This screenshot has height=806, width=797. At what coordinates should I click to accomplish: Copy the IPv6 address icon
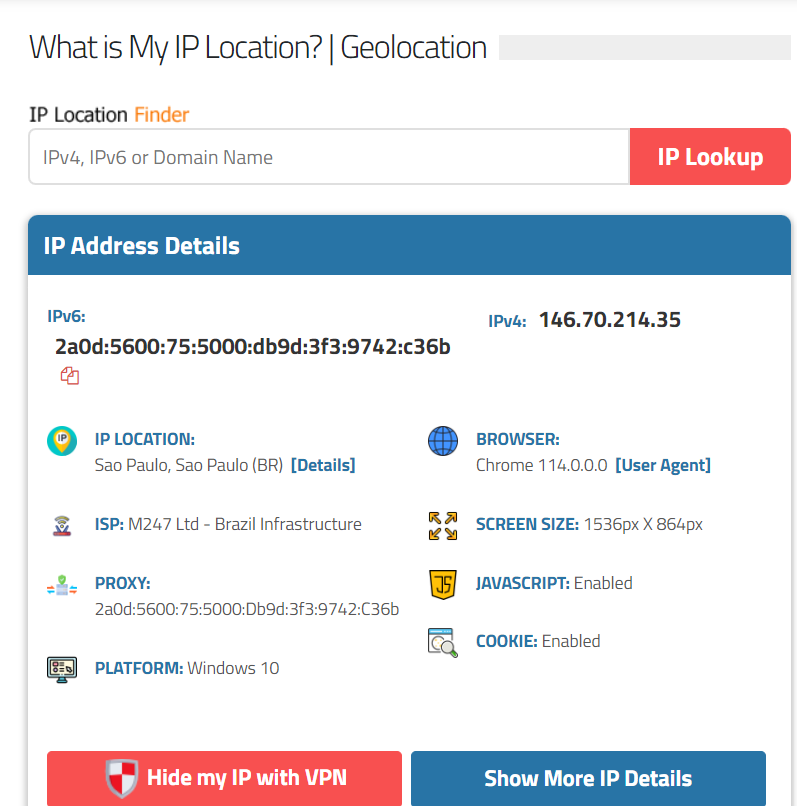tap(69, 376)
